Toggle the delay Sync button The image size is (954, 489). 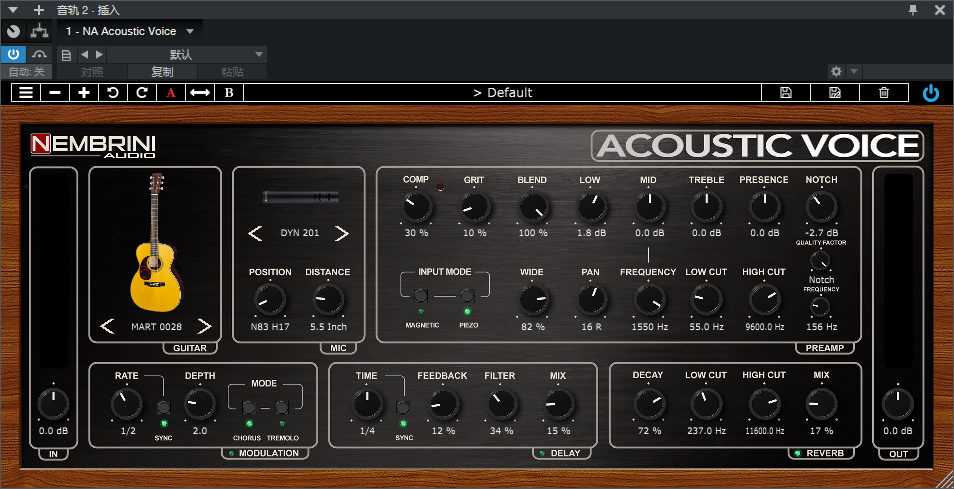click(x=403, y=408)
